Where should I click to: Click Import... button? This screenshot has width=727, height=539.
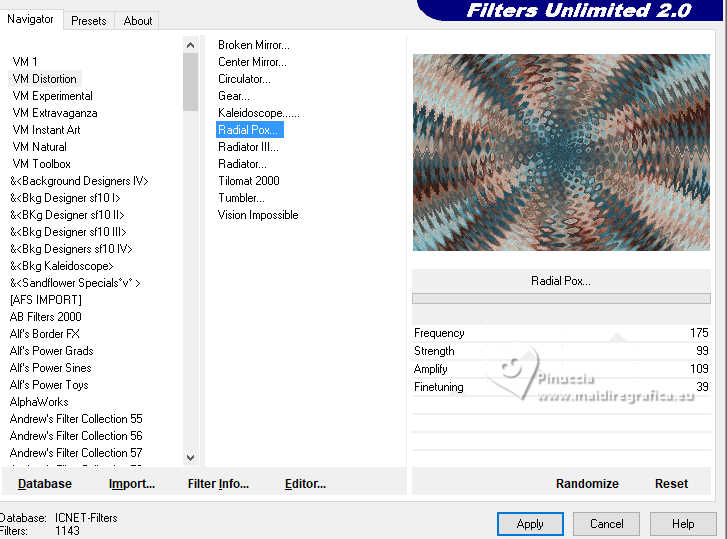pos(132,484)
